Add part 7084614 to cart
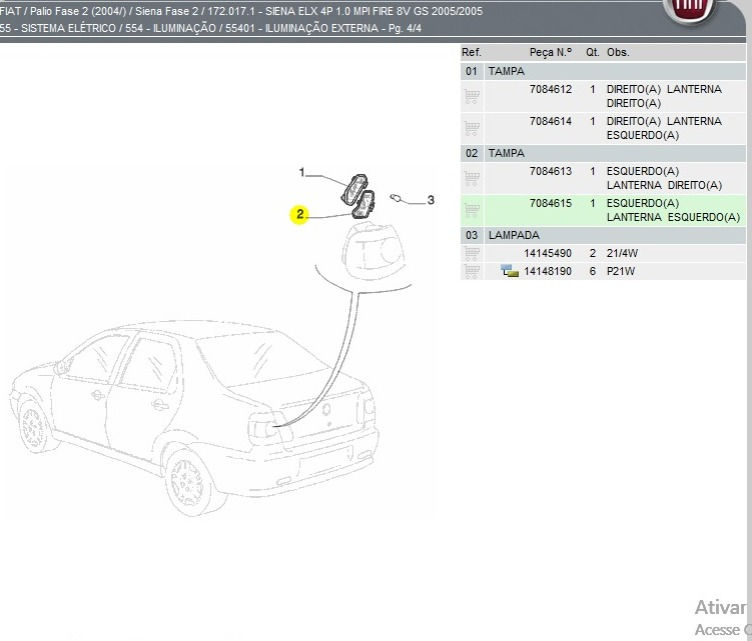Image resolution: width=752 pixels, height=641 pixels. coord(472,128)
